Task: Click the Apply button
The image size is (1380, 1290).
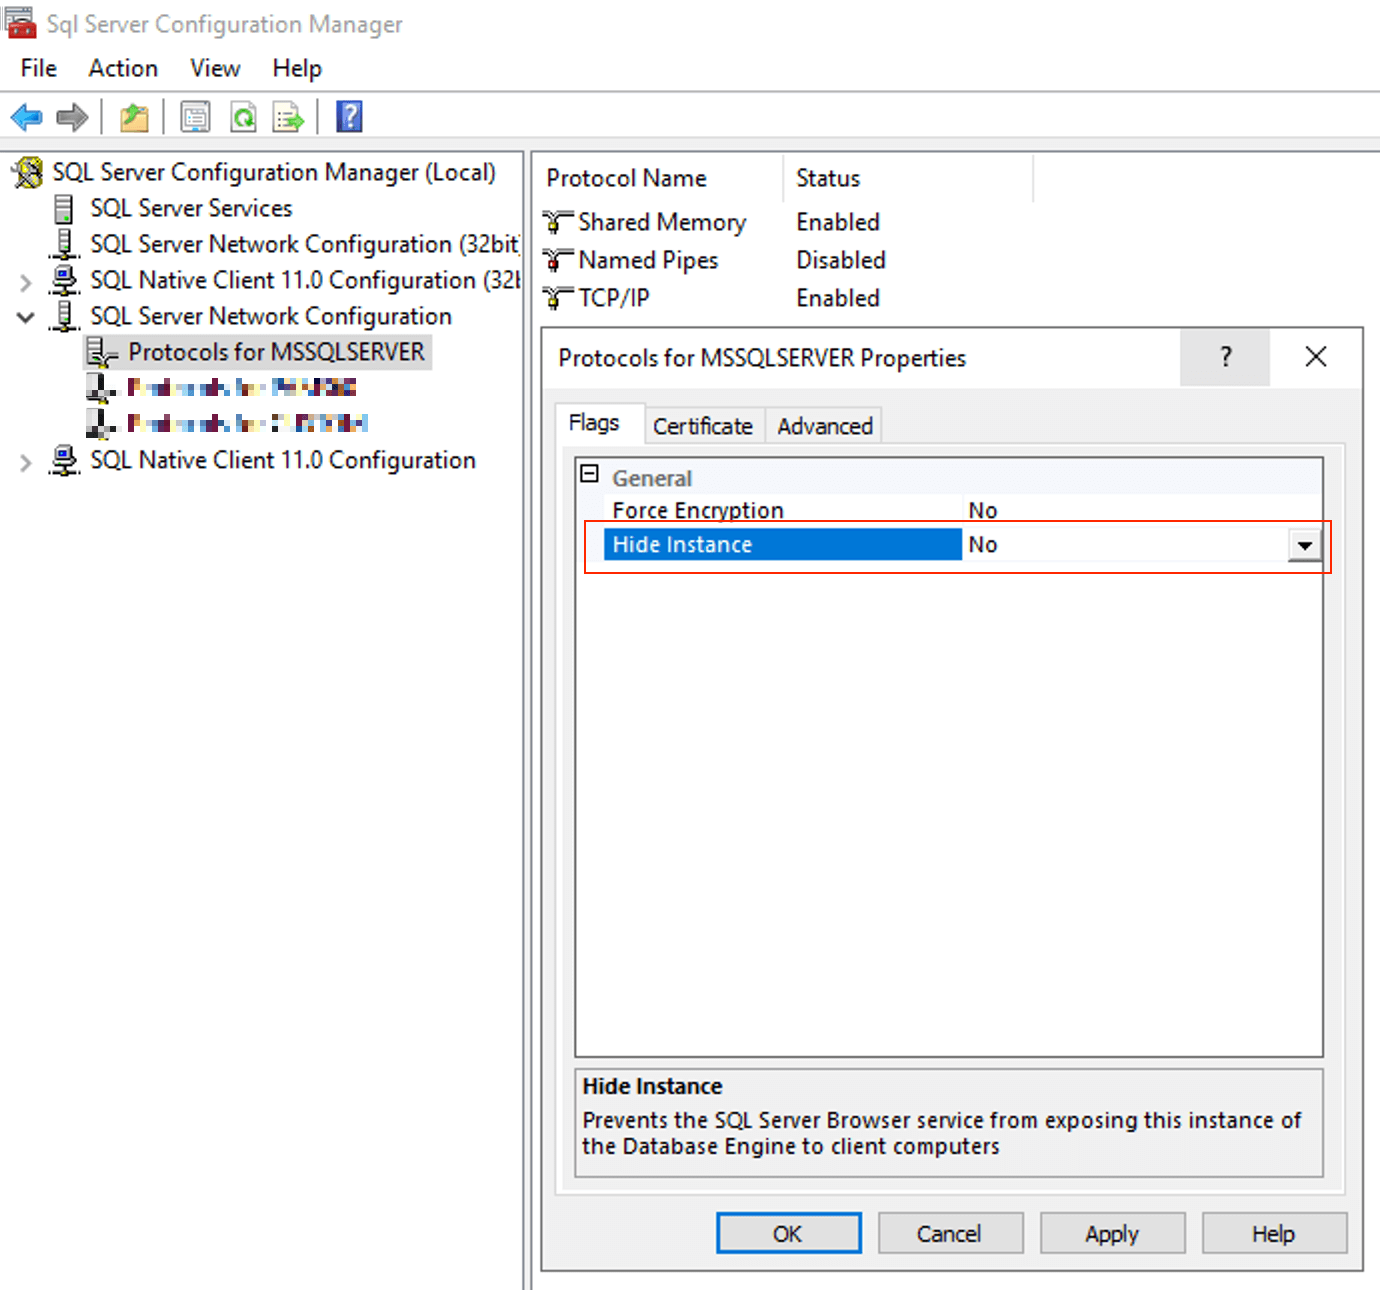Action: pos(1112,1233)
